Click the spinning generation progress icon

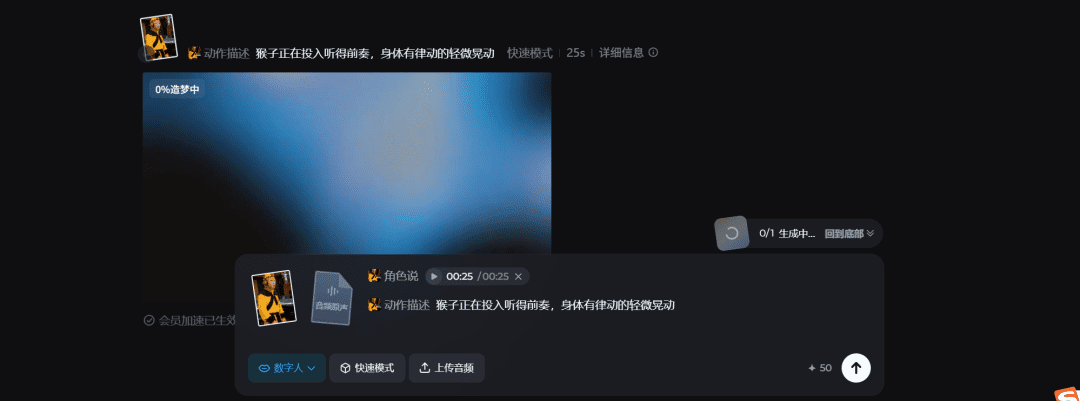pos(731,234)
